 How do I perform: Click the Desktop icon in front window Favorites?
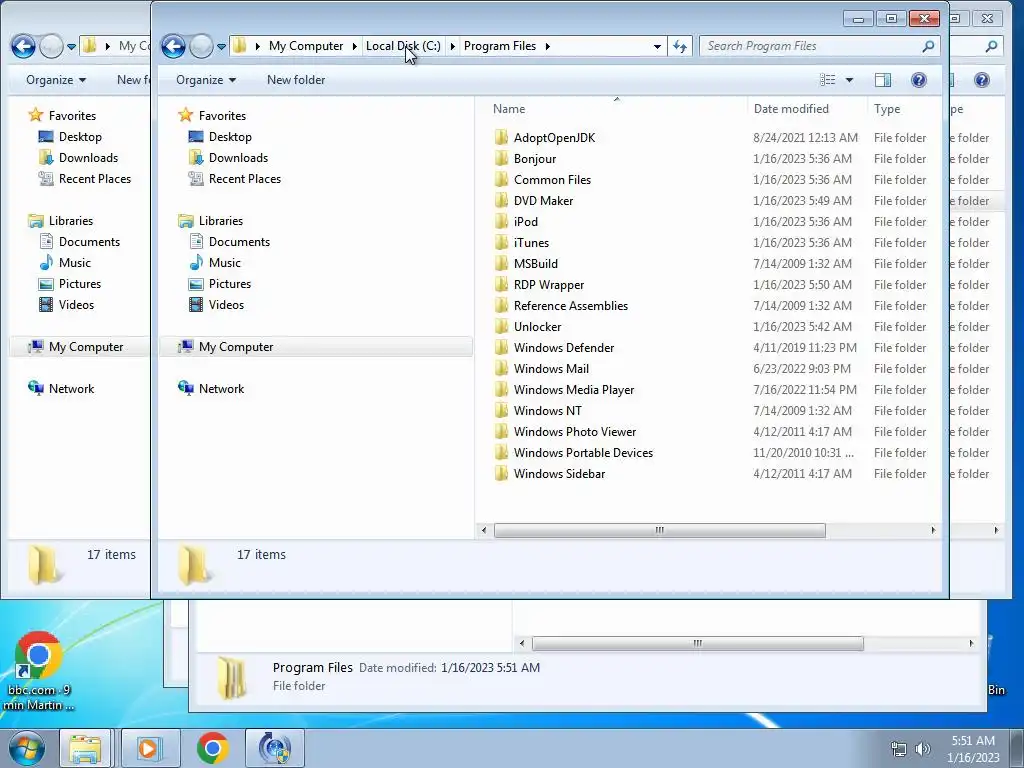point(196,136)
